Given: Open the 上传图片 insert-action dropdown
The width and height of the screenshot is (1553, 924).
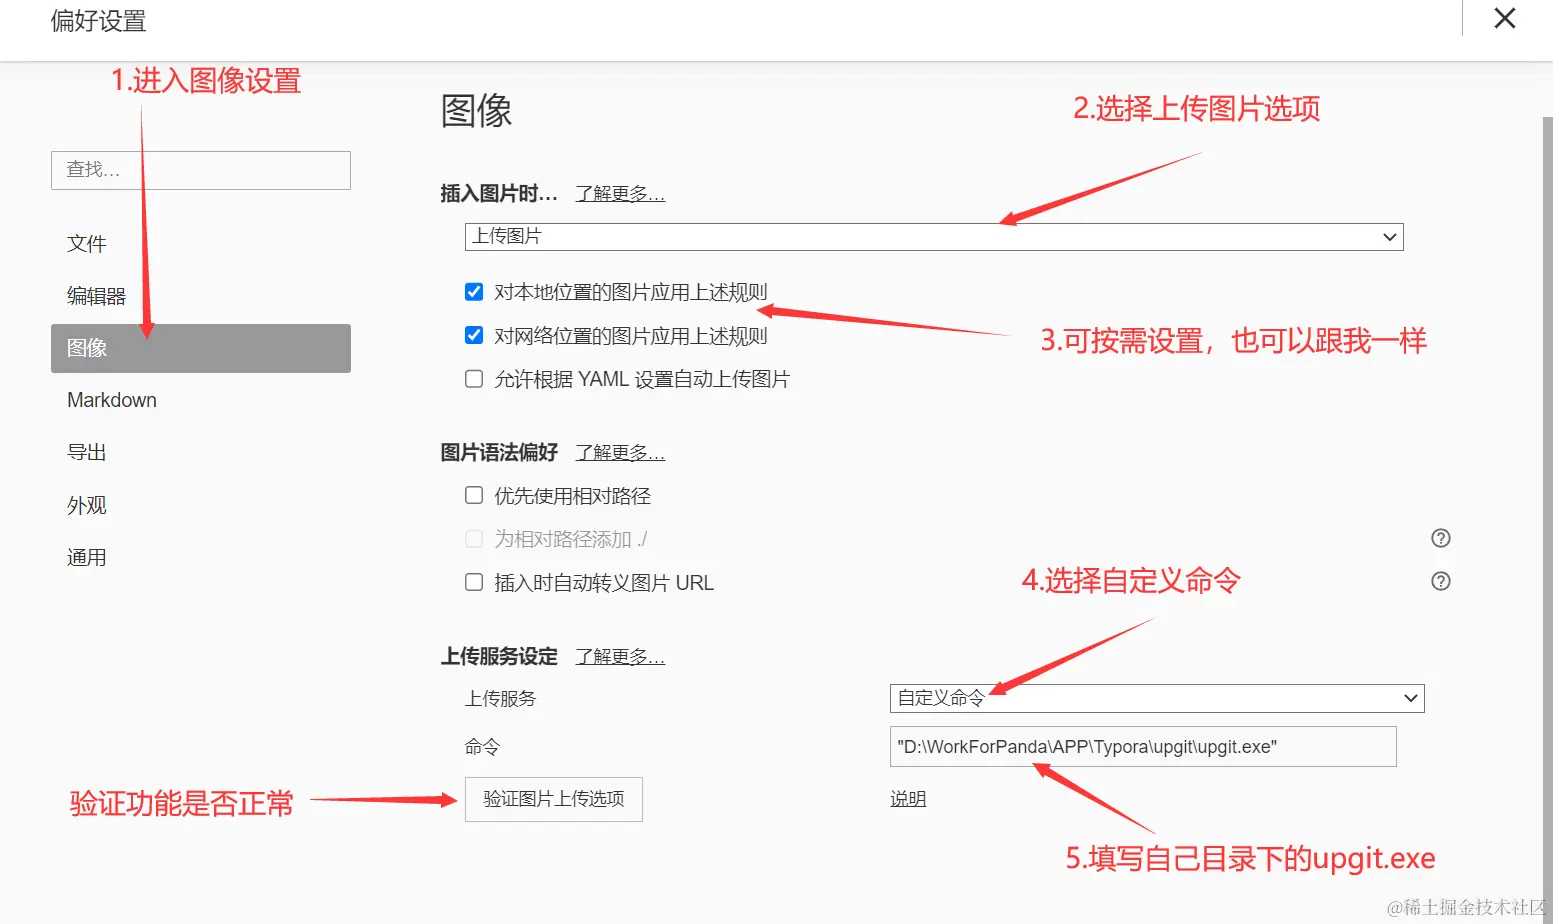Looking at the screenshot, I should coord(934,237).
